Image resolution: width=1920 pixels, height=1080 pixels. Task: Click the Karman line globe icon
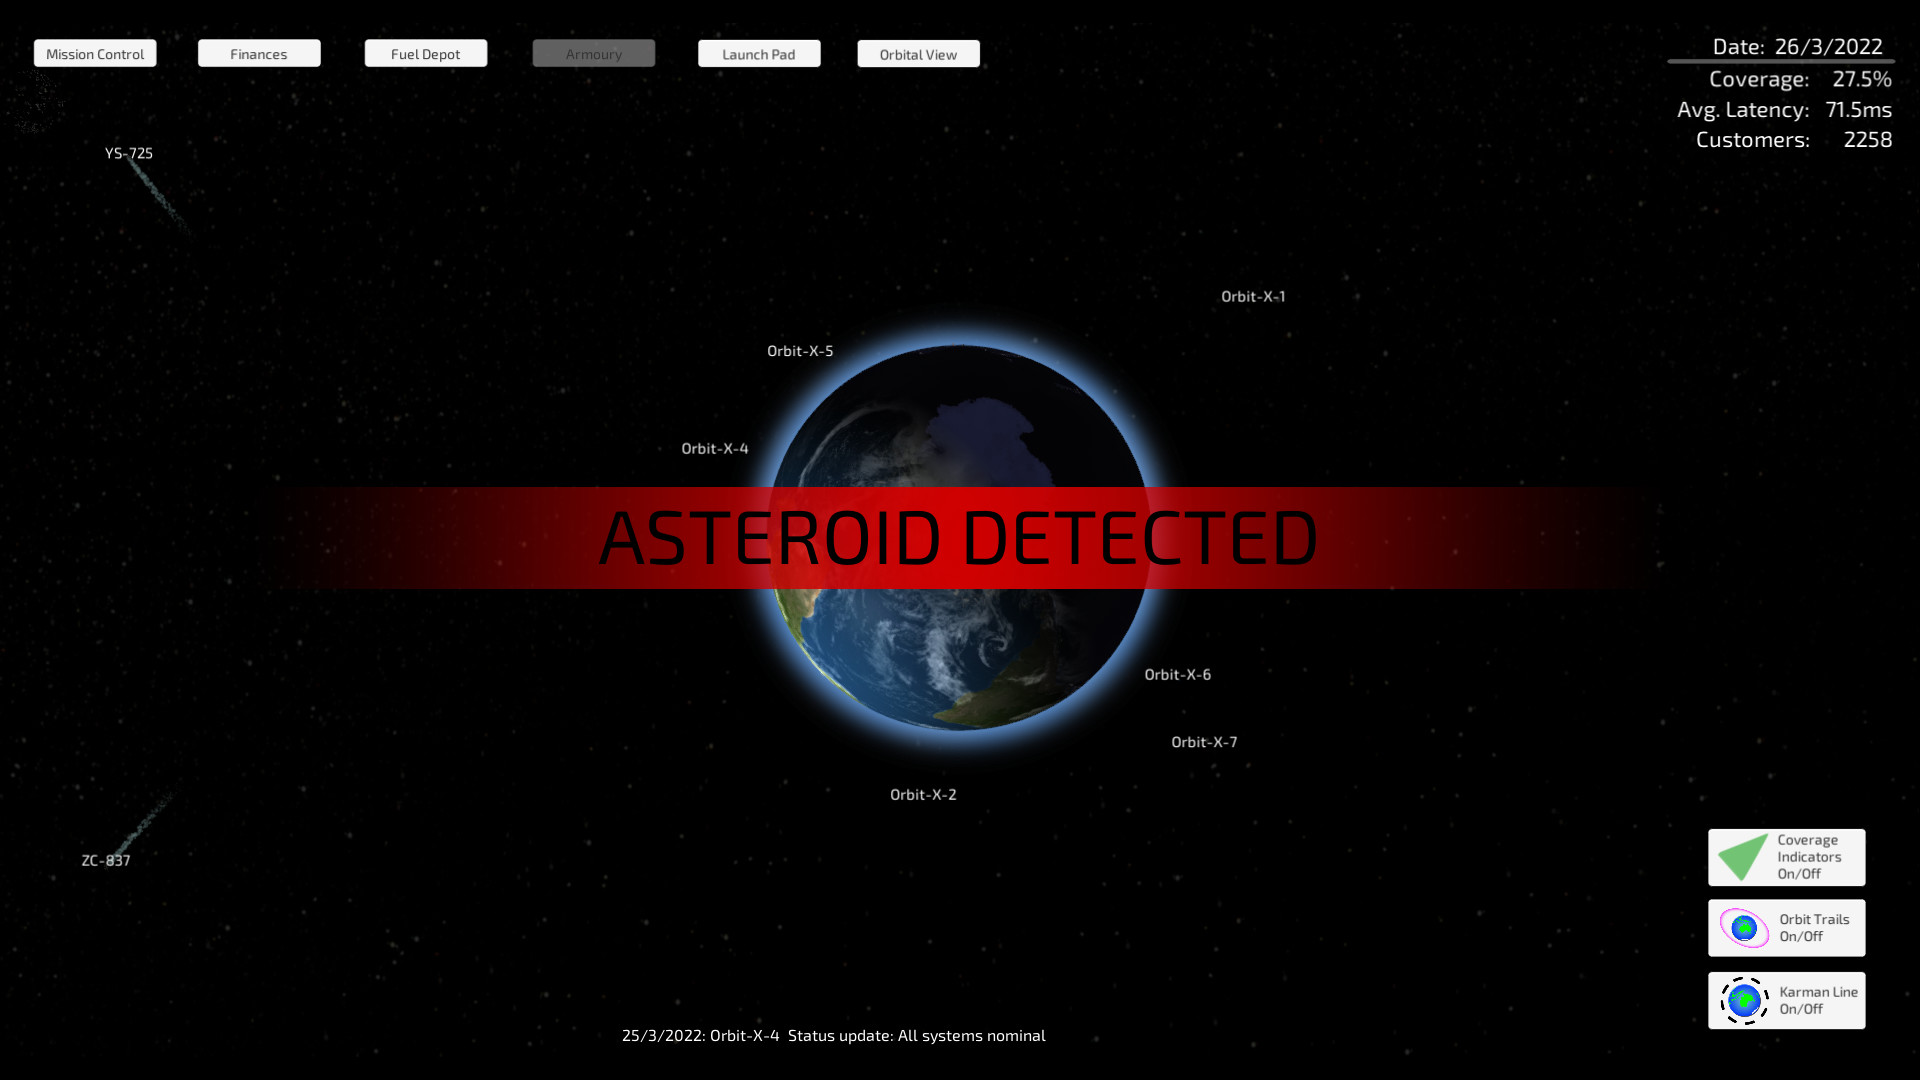click(x=1742, y=1000)
